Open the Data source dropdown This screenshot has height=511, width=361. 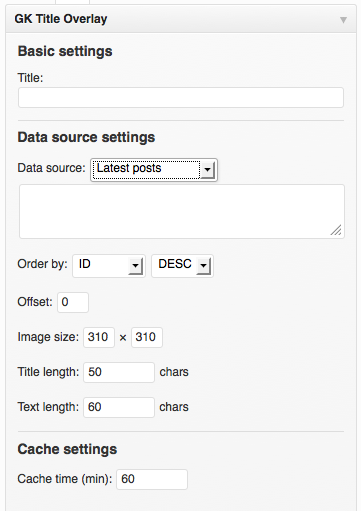point(154,170)
